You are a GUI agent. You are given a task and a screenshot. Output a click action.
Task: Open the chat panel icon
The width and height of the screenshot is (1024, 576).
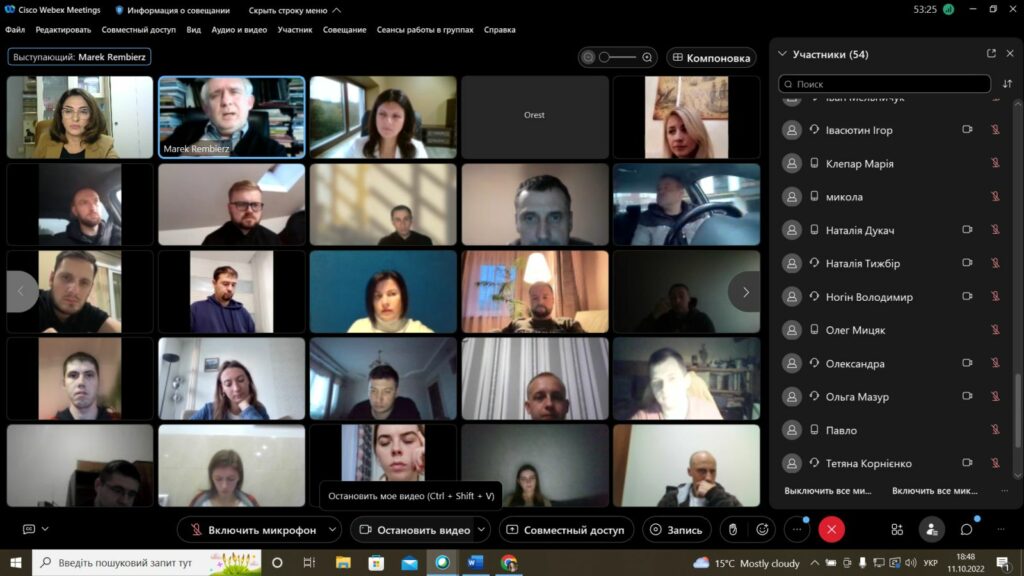pos(966,530)
